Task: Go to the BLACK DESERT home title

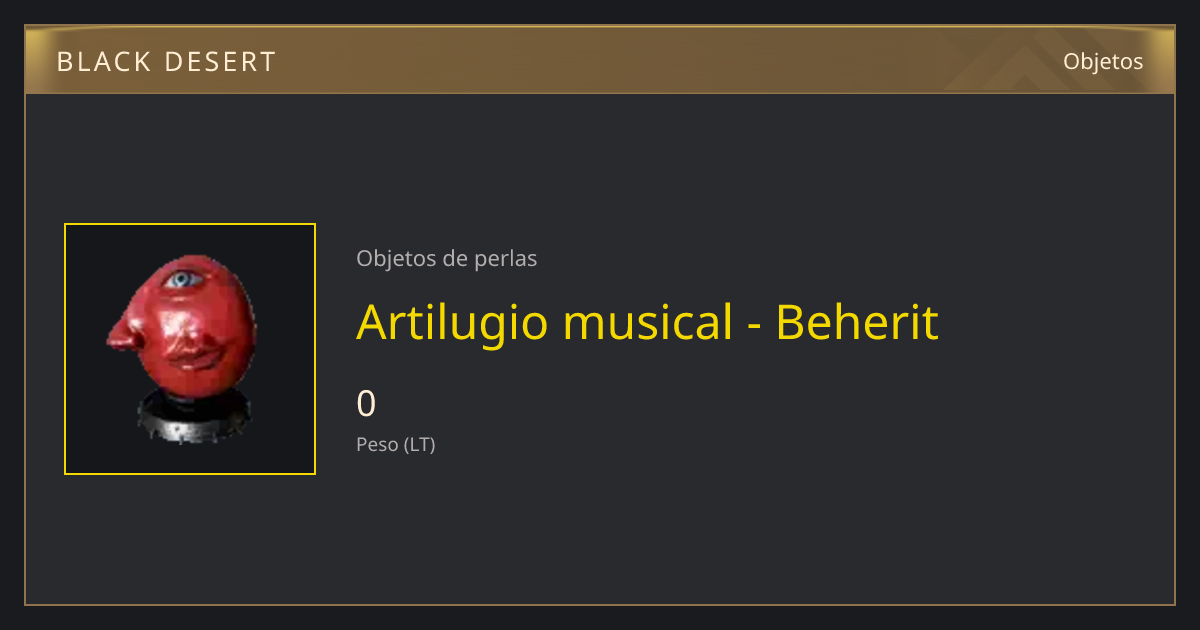Action: 166,62
